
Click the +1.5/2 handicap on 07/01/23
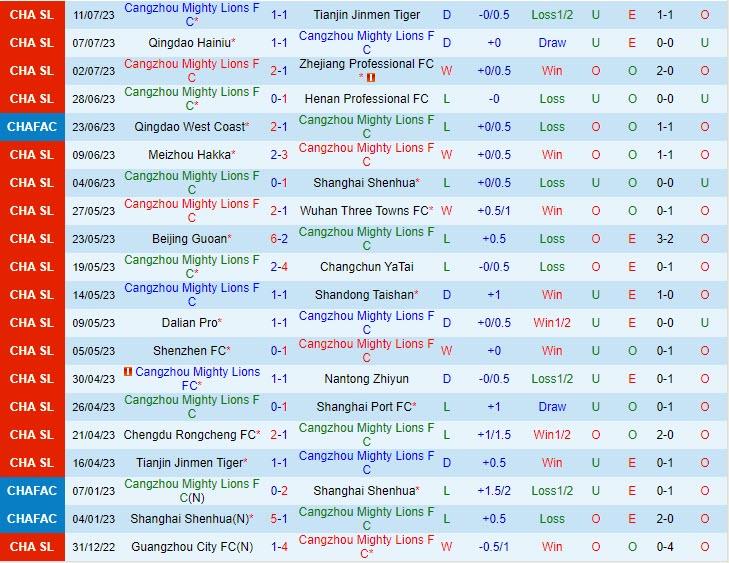click(x=494, y=491)
